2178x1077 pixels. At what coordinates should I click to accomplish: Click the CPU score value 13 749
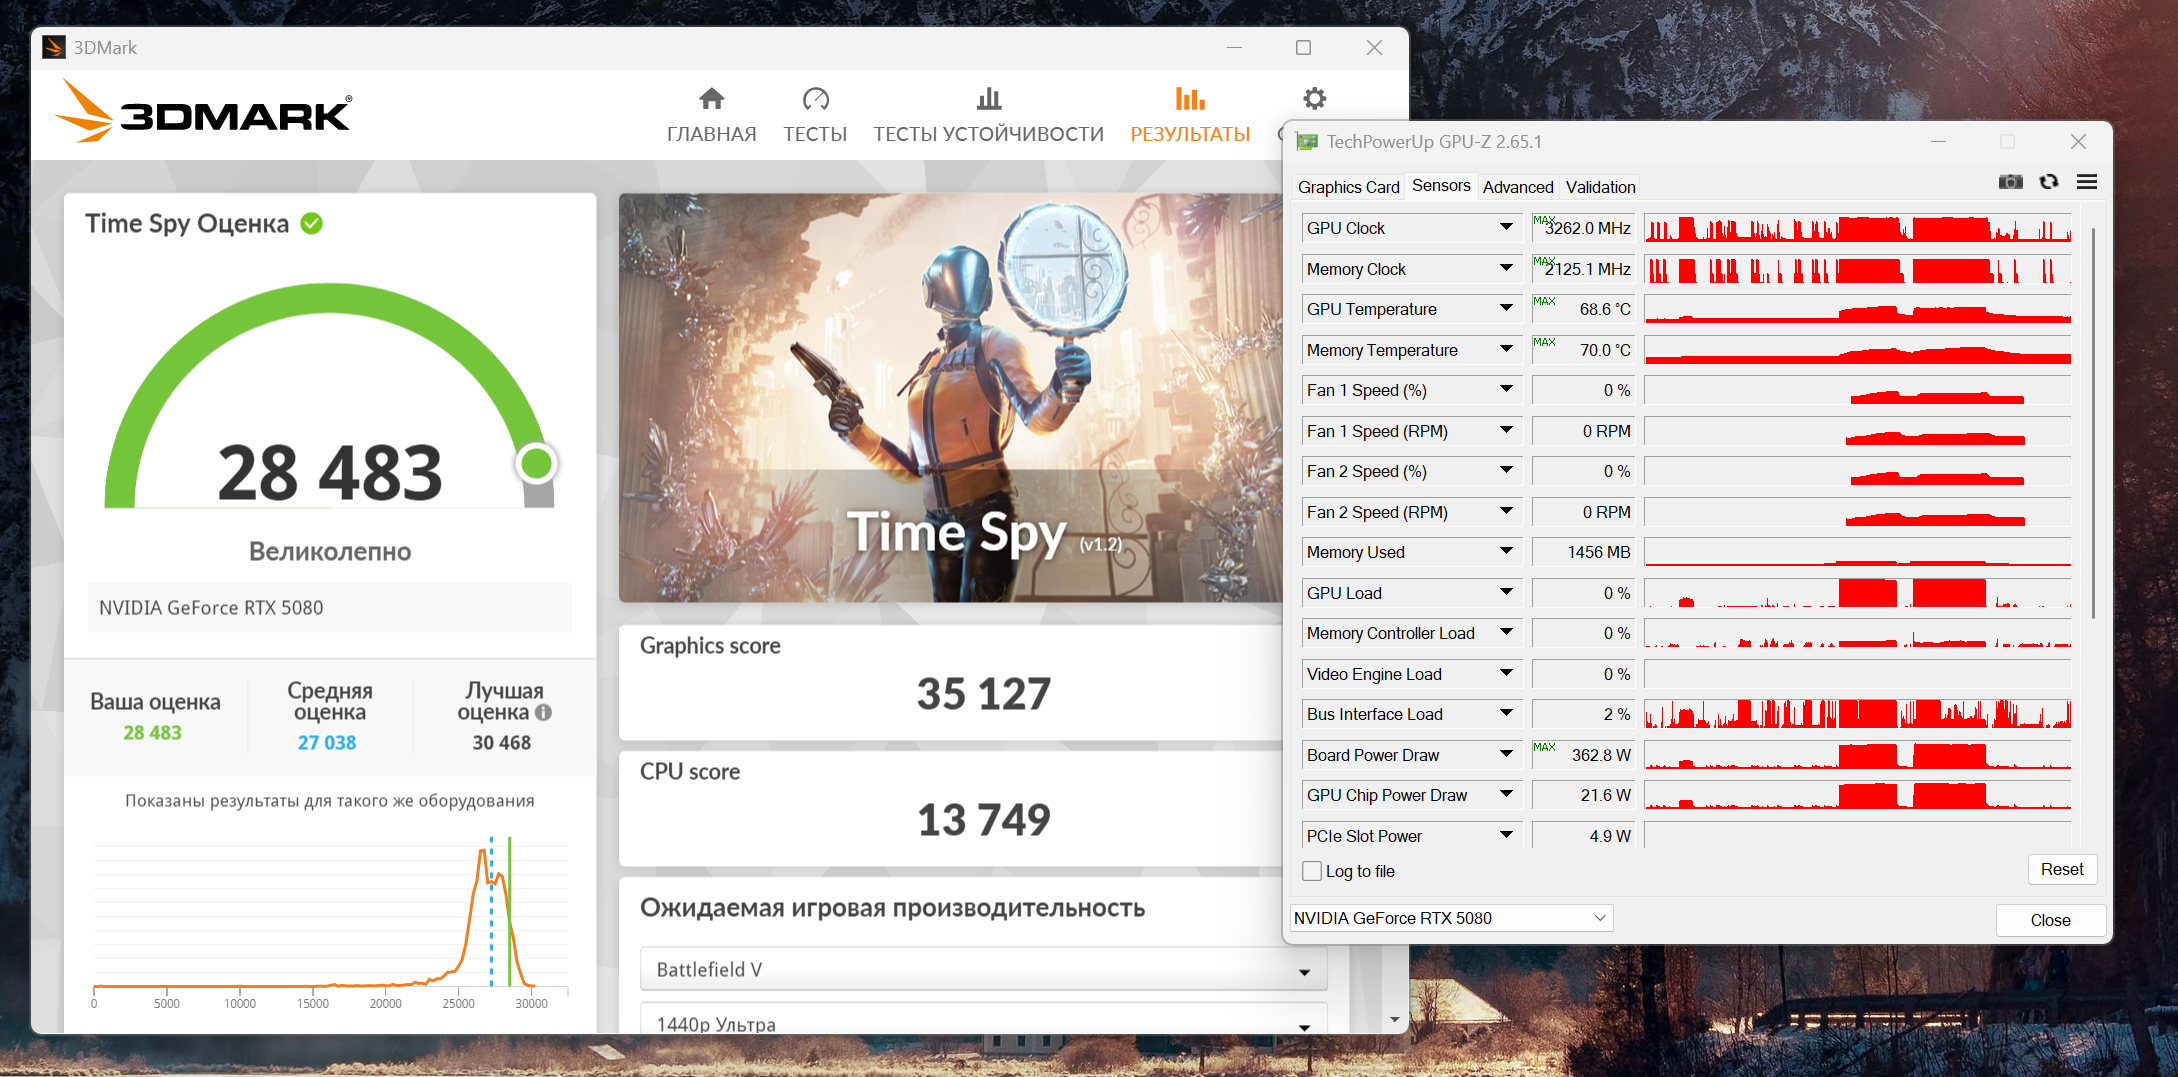pyautogui.click(x=984, y=820)
